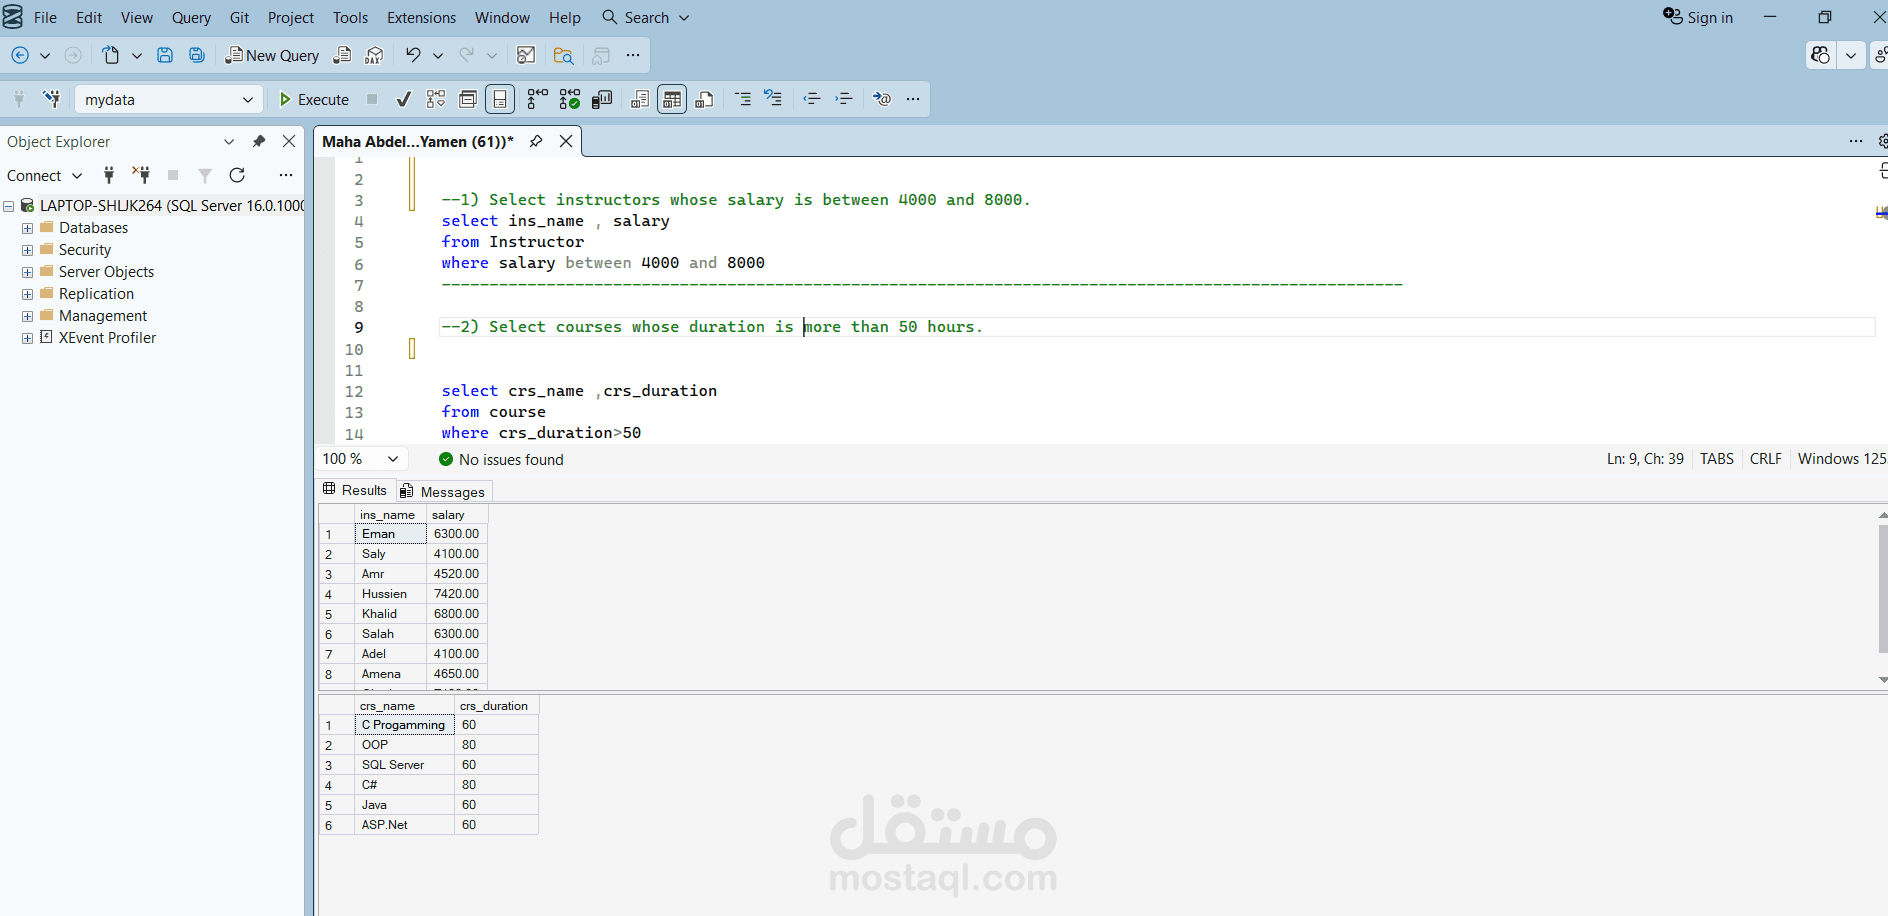Open the 100% editor zoom selector
Image resolution: width=1888 pixels, height=916 pixels.
click(x=360, y=458)
